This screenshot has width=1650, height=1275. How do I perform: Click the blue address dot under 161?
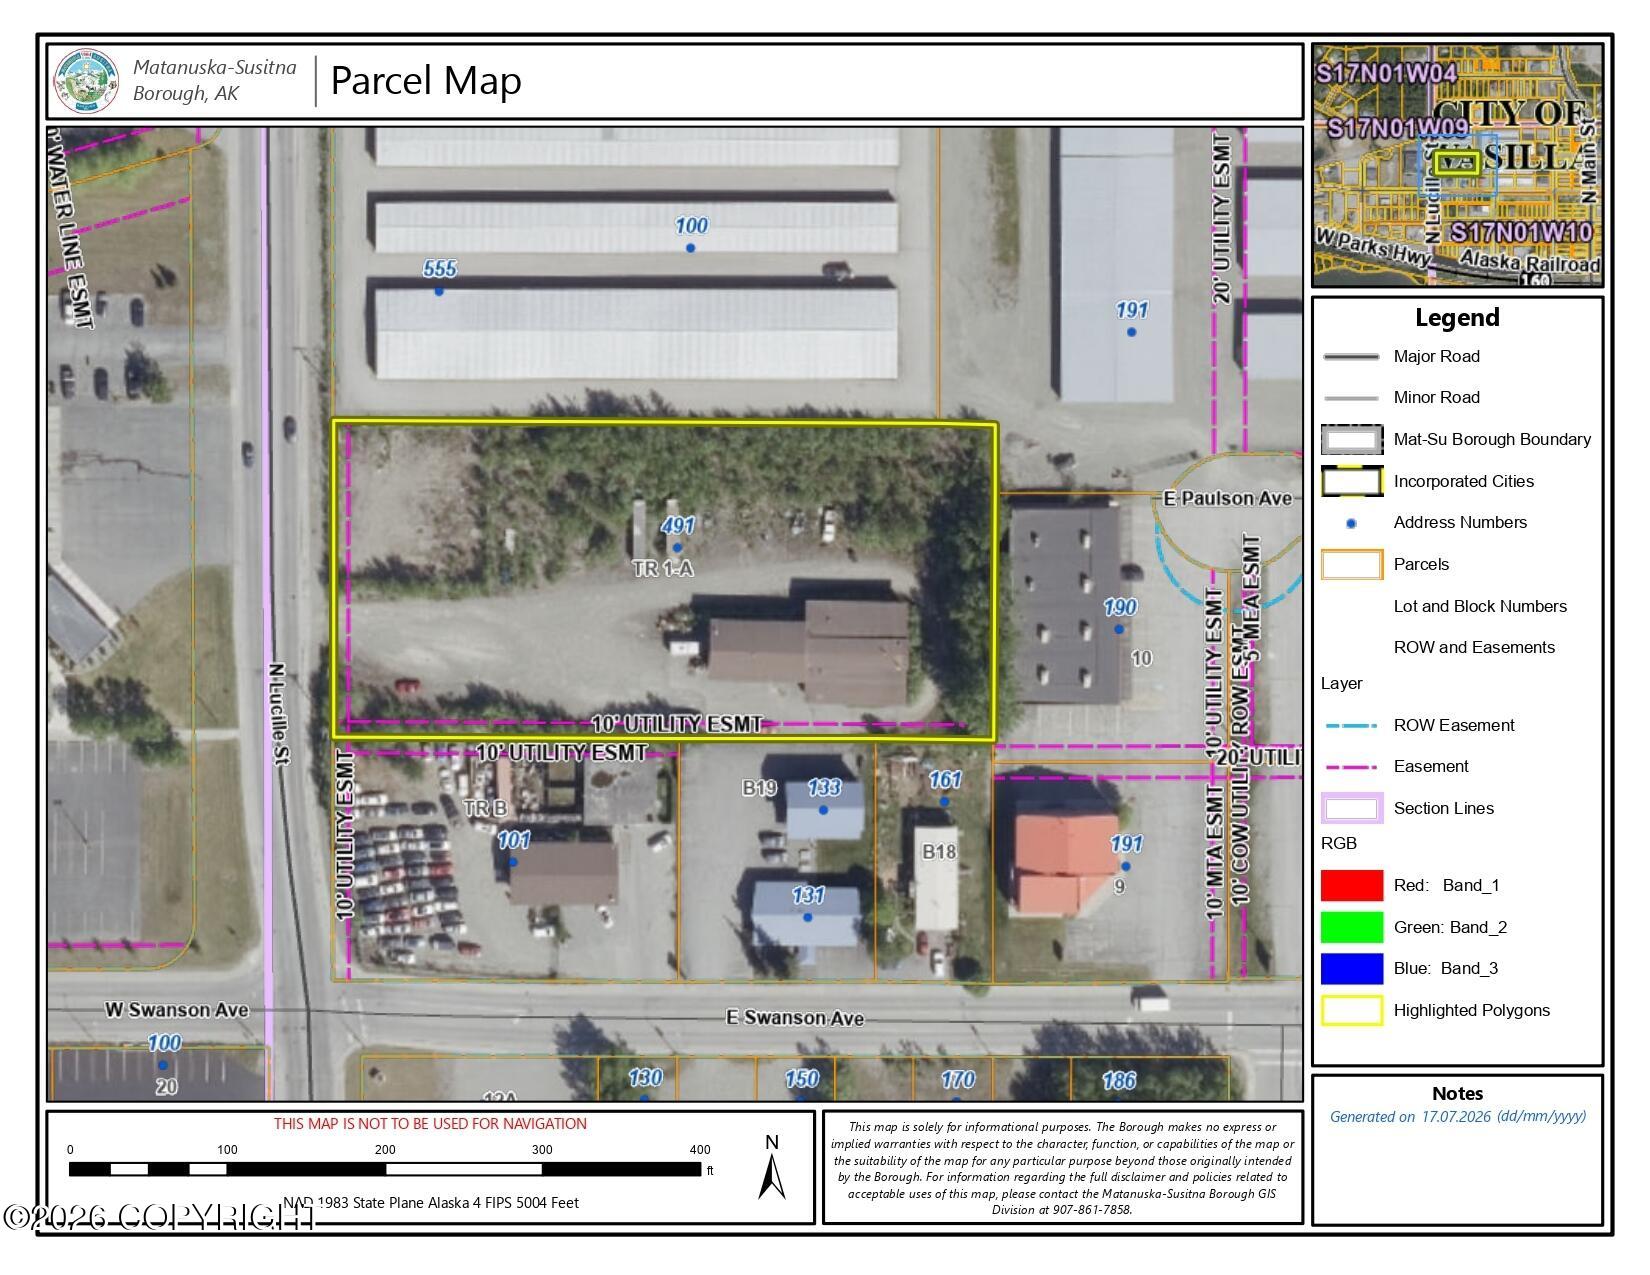(944, 801)
